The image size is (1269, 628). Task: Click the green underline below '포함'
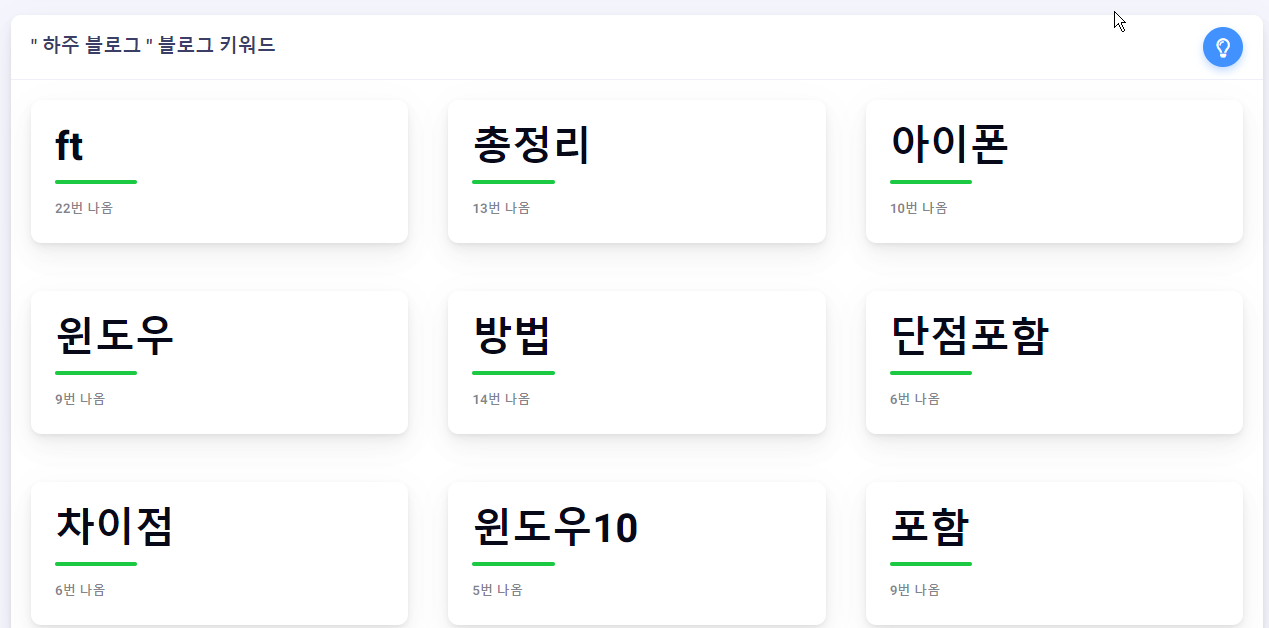tap(930, 564)
